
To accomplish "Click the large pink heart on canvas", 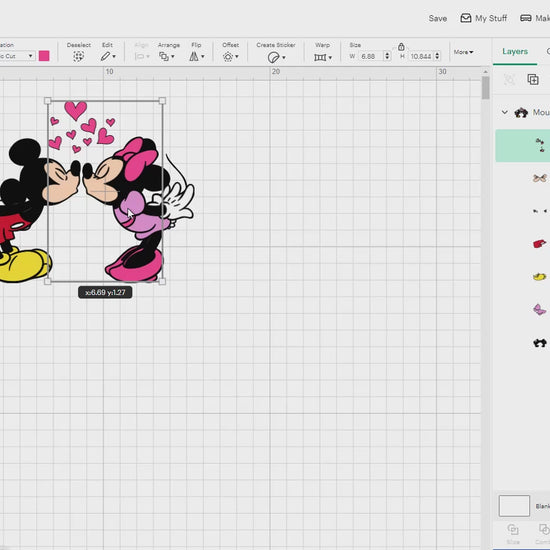I will (x=75, y=109).
